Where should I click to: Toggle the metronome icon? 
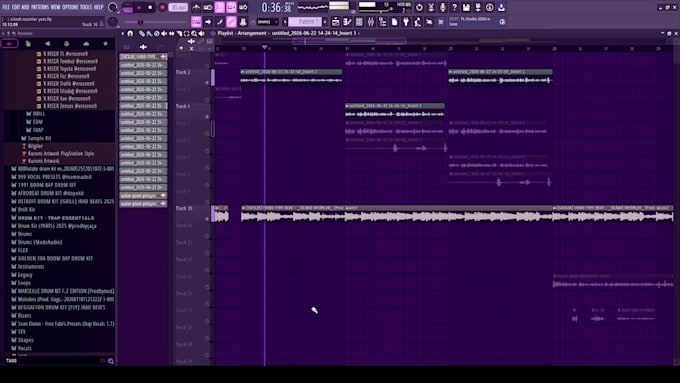196,7
